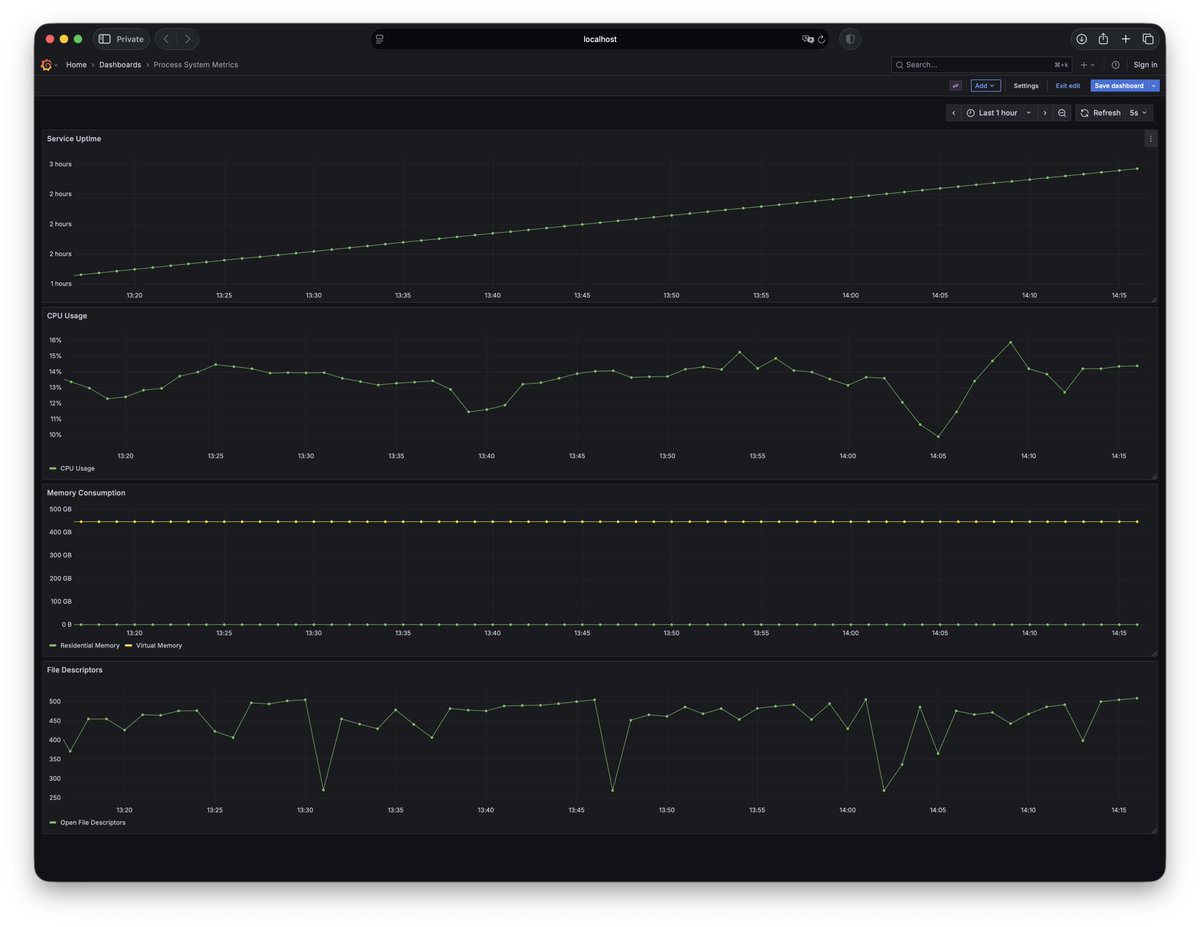
Task: Reload the localhost page
Action: [822, 39]
